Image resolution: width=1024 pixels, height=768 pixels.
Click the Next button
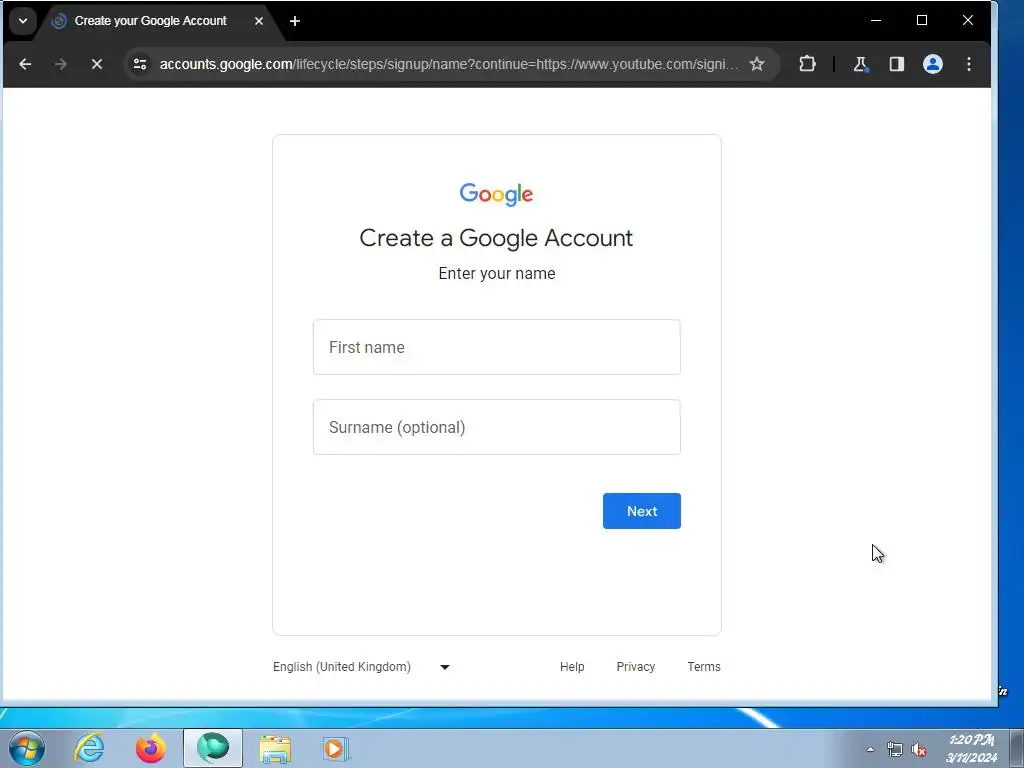tap(642, 511)
